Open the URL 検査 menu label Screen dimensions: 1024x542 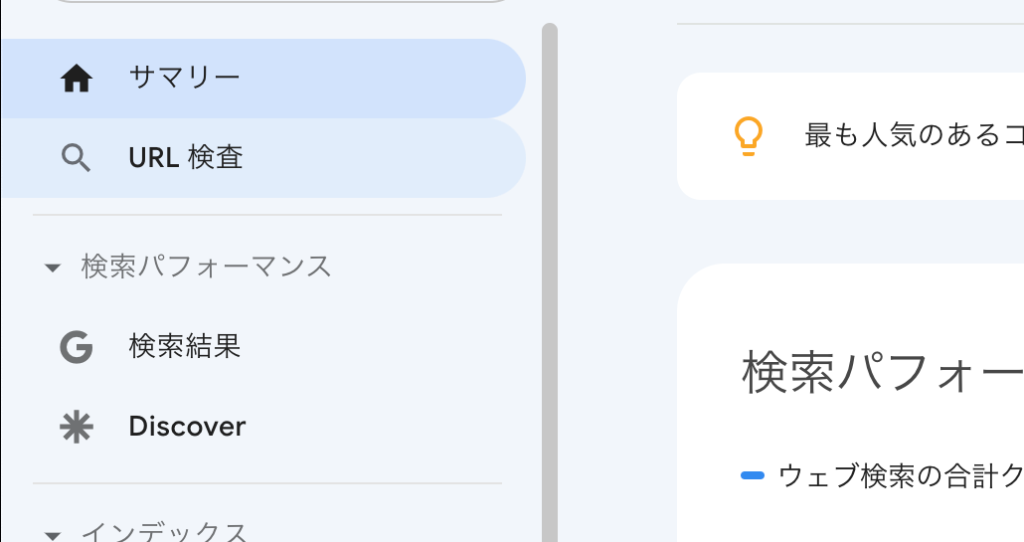(x=186, y=157)
